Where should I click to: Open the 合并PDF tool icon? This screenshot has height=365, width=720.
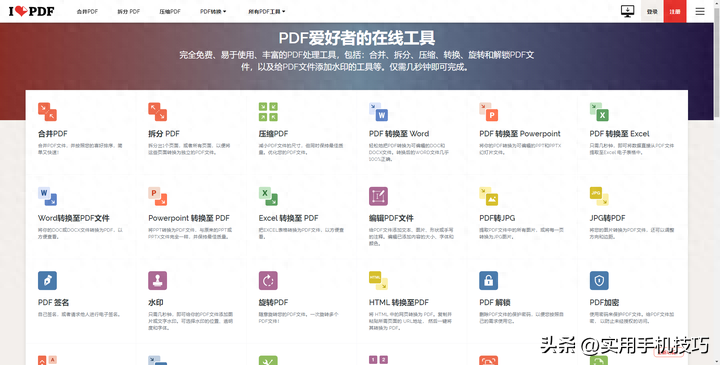coord(47,112)
